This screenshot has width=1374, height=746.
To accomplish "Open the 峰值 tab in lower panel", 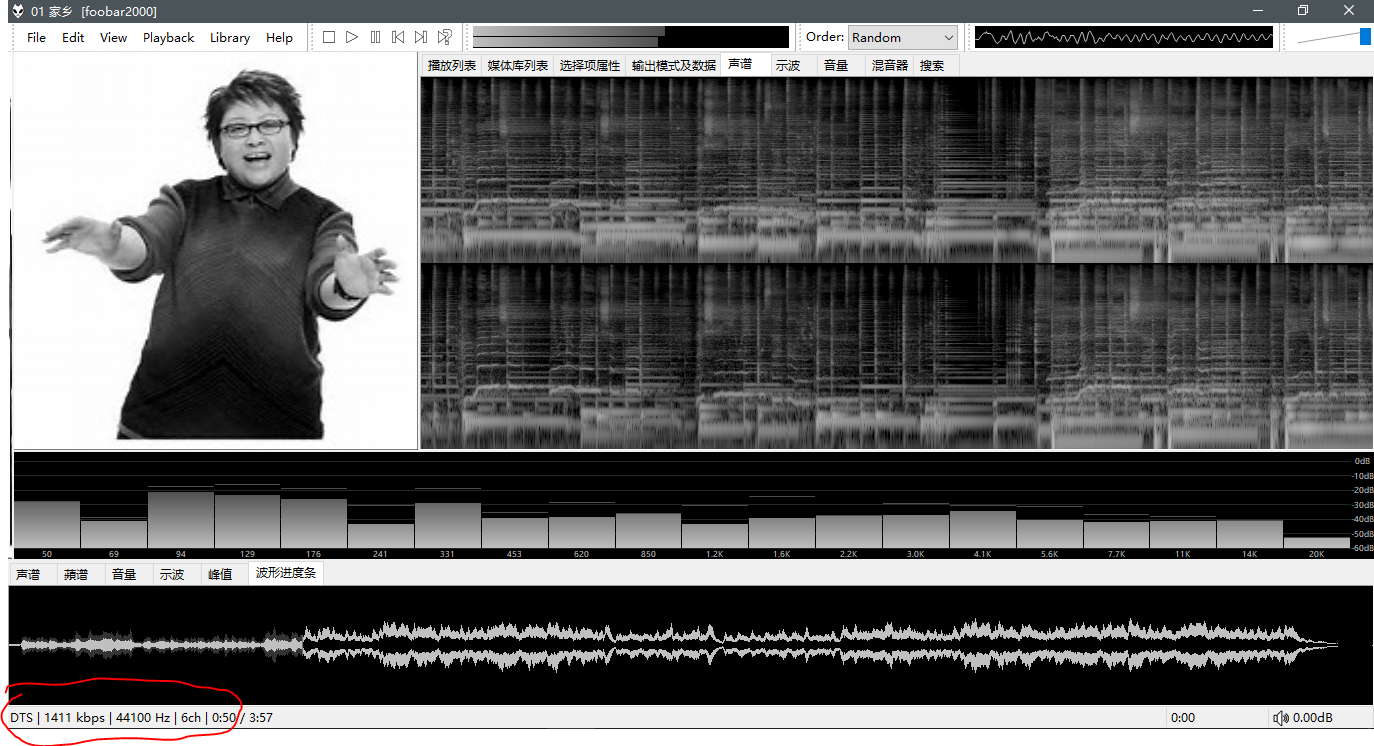I will coord(220,575).
